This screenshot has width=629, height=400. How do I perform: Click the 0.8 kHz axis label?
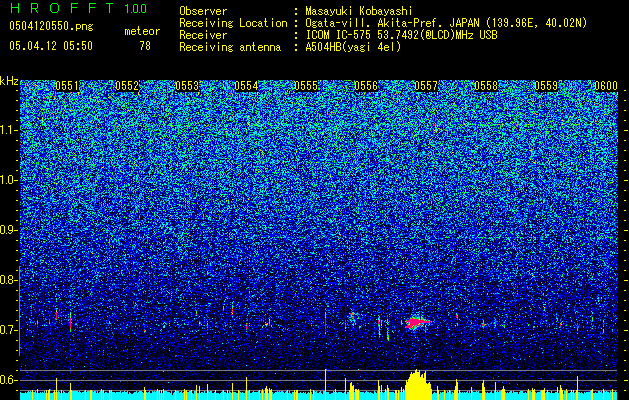[x=8, y=280]
